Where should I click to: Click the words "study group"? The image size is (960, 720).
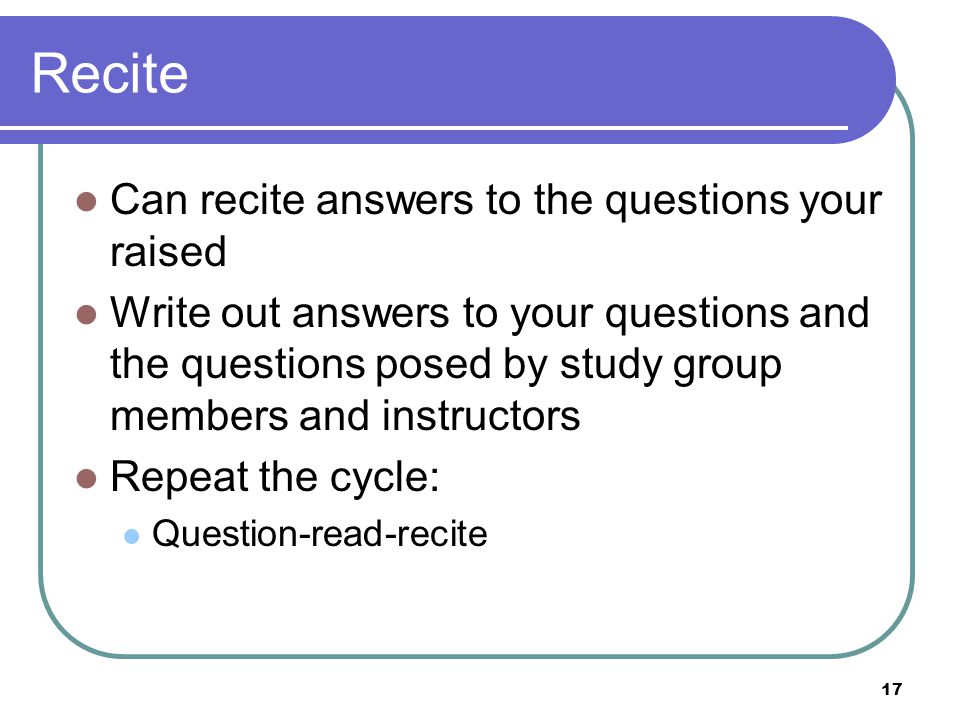tap(670, 366)
